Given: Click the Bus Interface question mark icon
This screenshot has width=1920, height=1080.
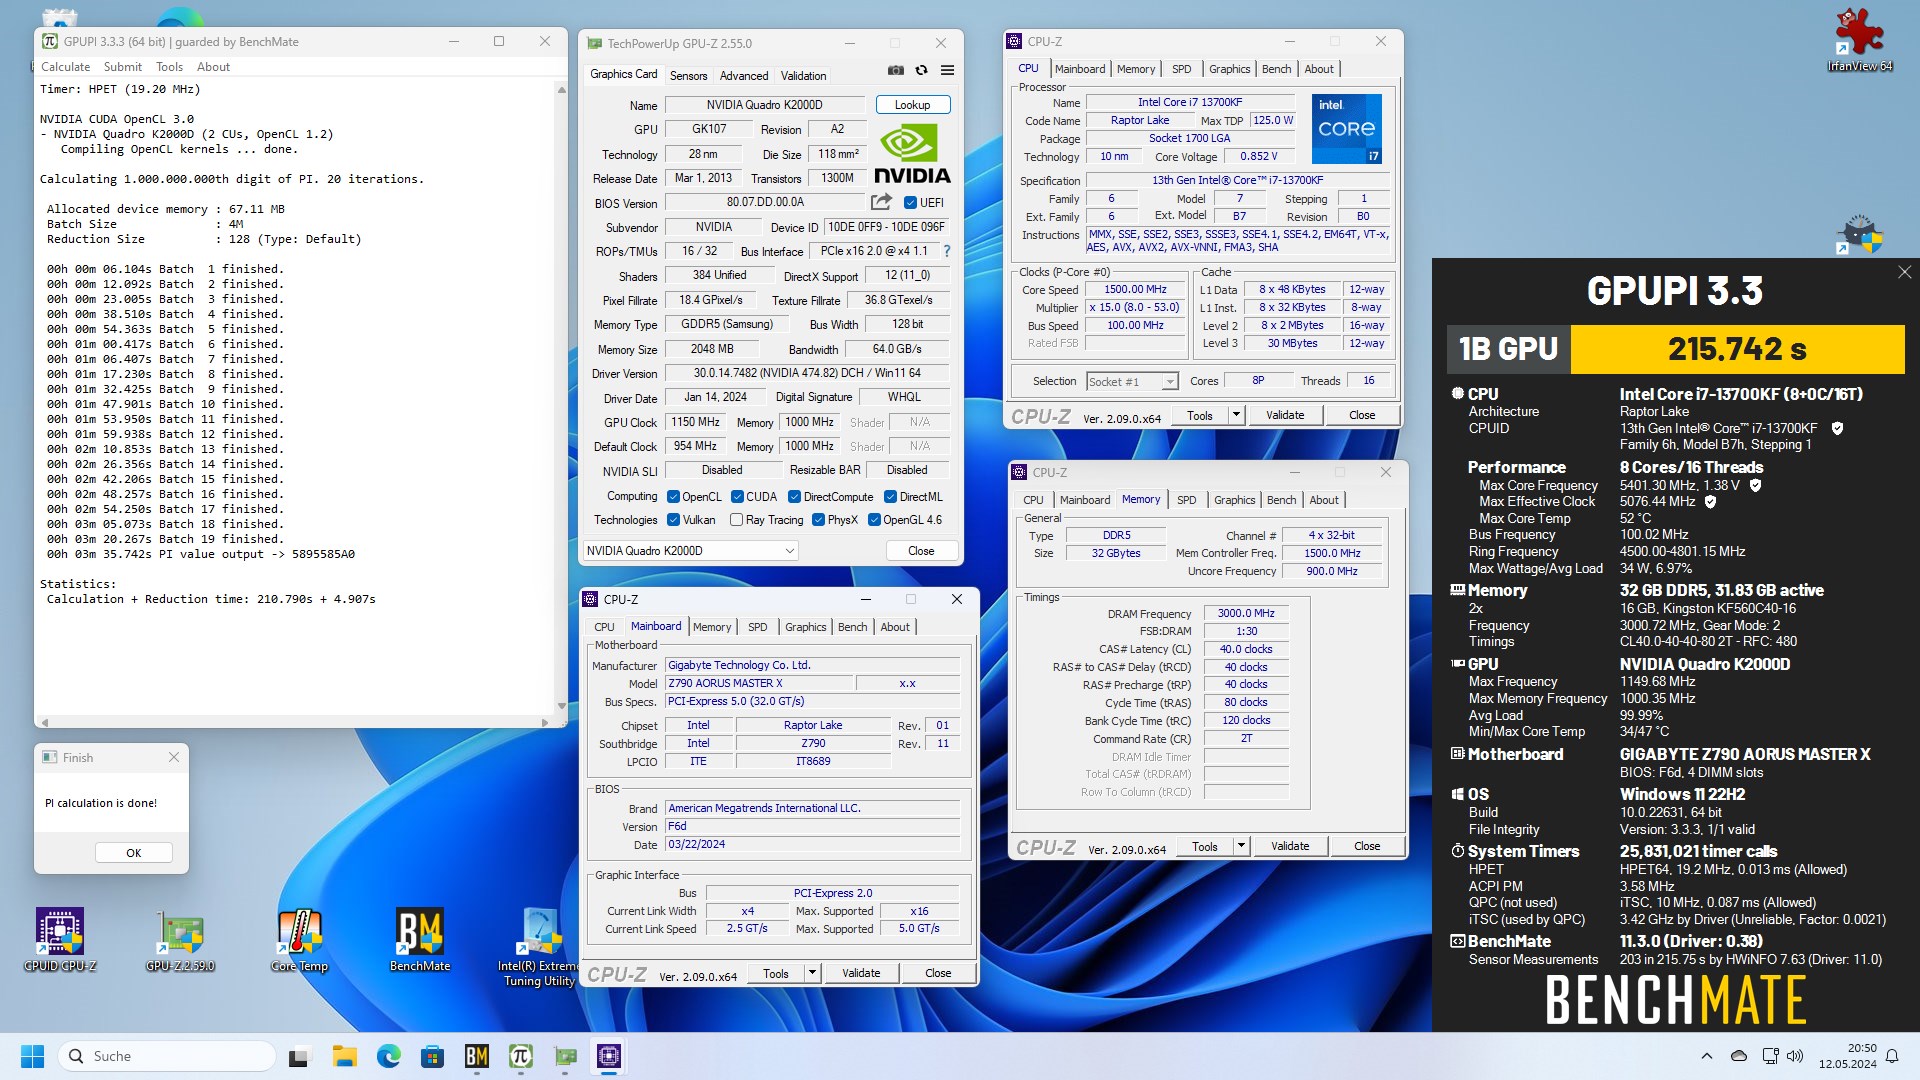Looking at the screenshot, I should click(x=947, y=251).
